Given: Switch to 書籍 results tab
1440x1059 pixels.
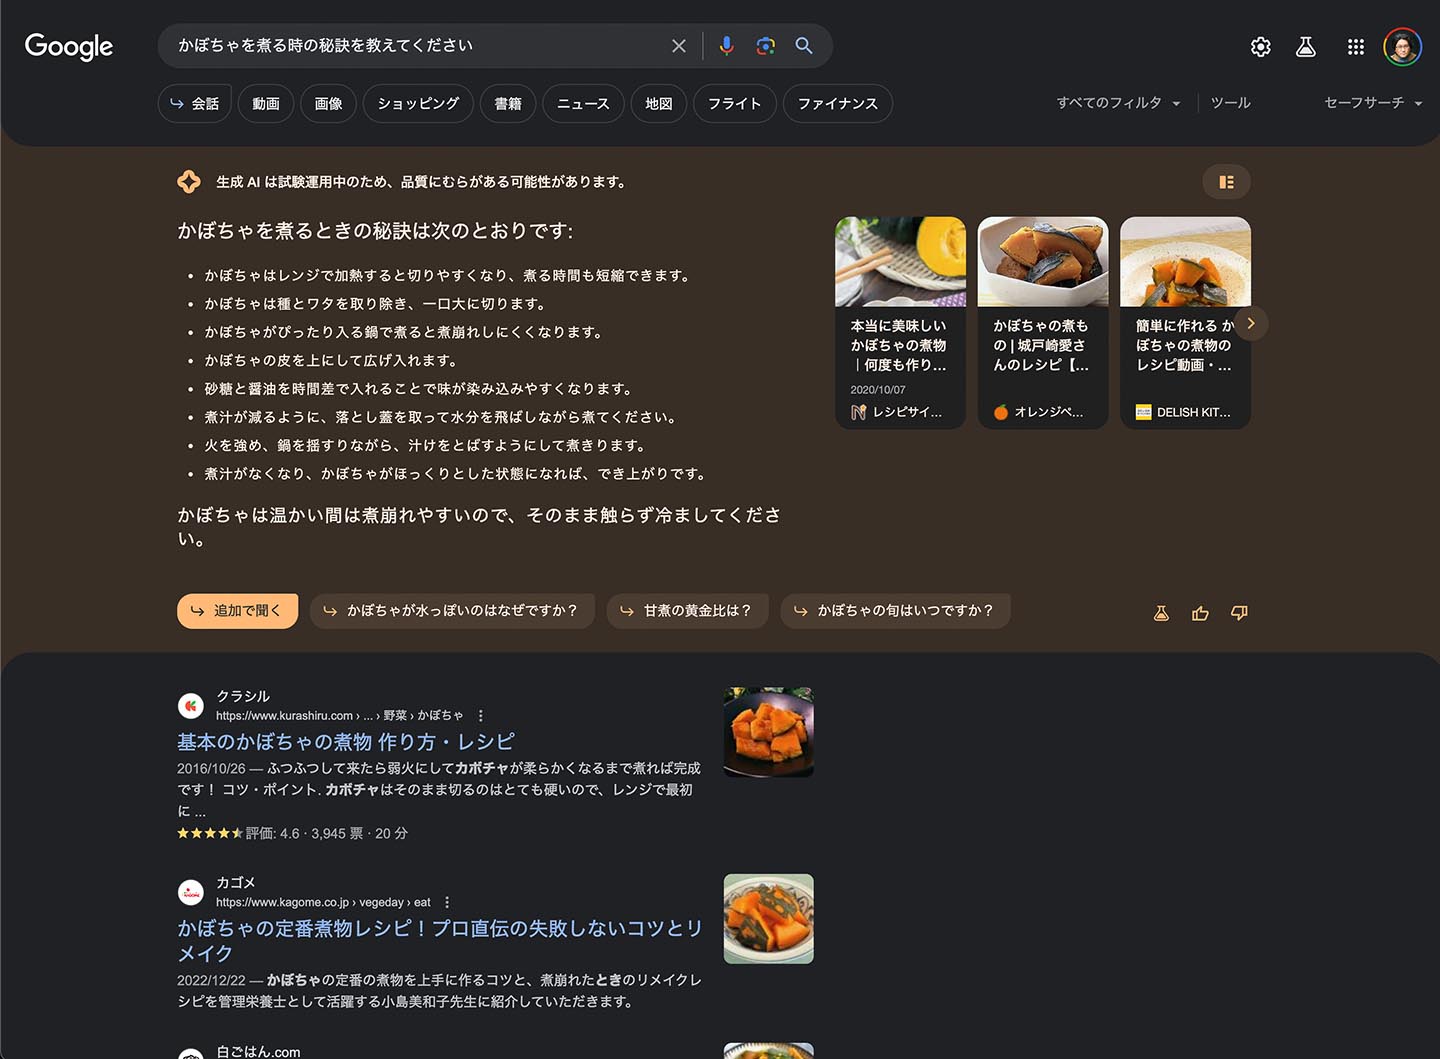Looking at the screenshot, I should point(508,103).
